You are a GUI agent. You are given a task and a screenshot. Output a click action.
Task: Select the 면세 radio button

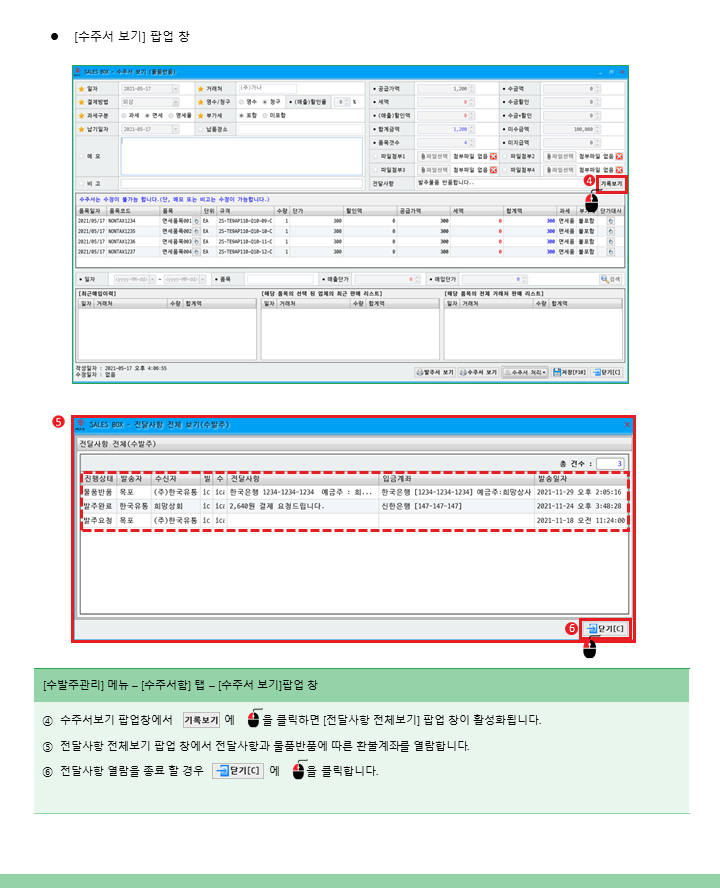147,116
